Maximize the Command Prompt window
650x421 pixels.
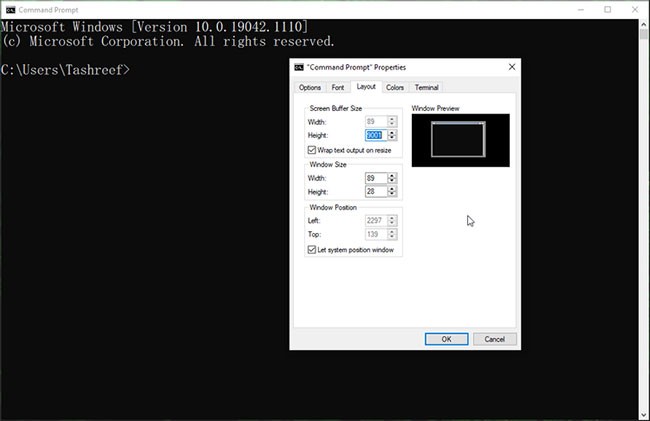(x=607, y=9)
